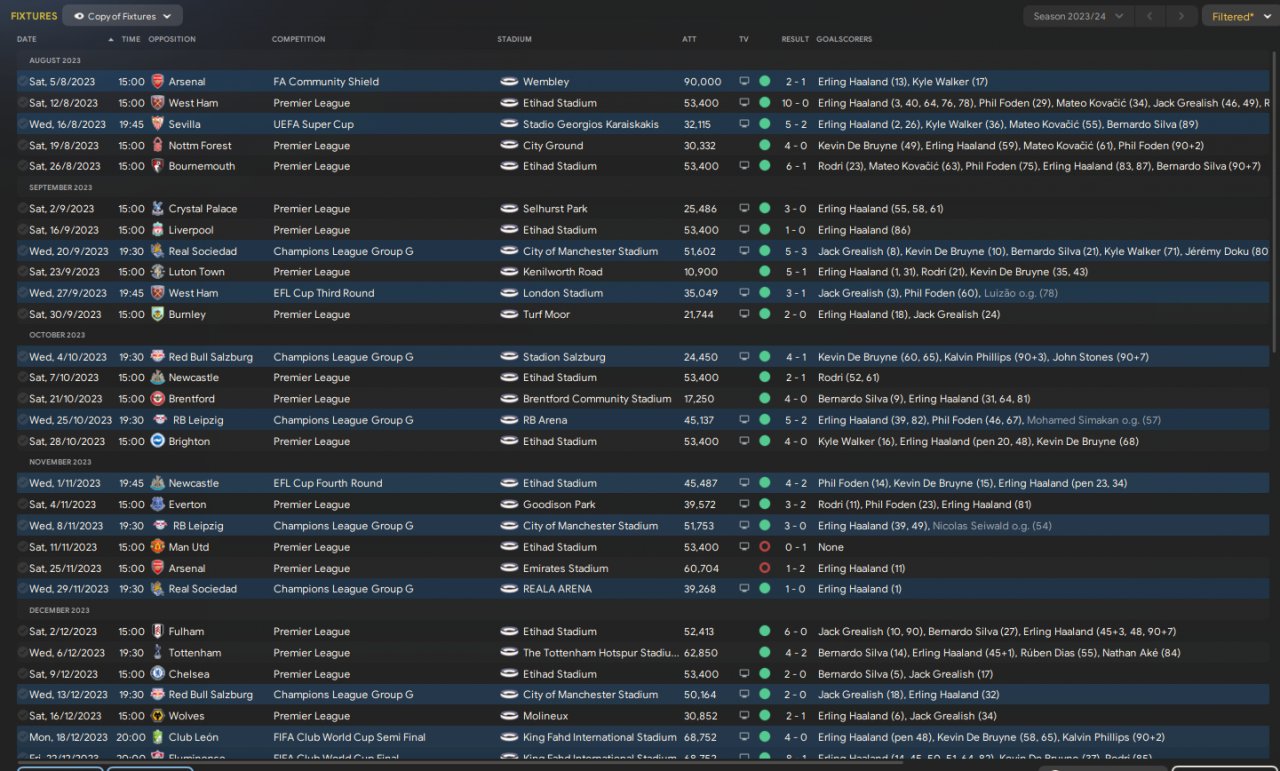Click the Liverpool club badge
The image size is (1280, 771).
click(x=157, y=230)
